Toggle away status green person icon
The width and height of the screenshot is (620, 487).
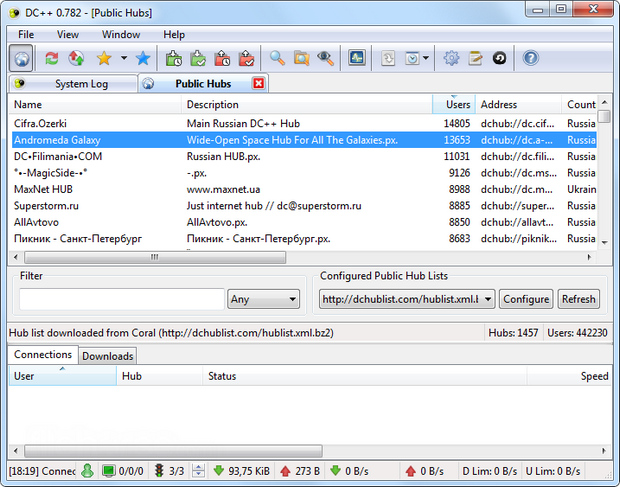[x=87, y=471]
